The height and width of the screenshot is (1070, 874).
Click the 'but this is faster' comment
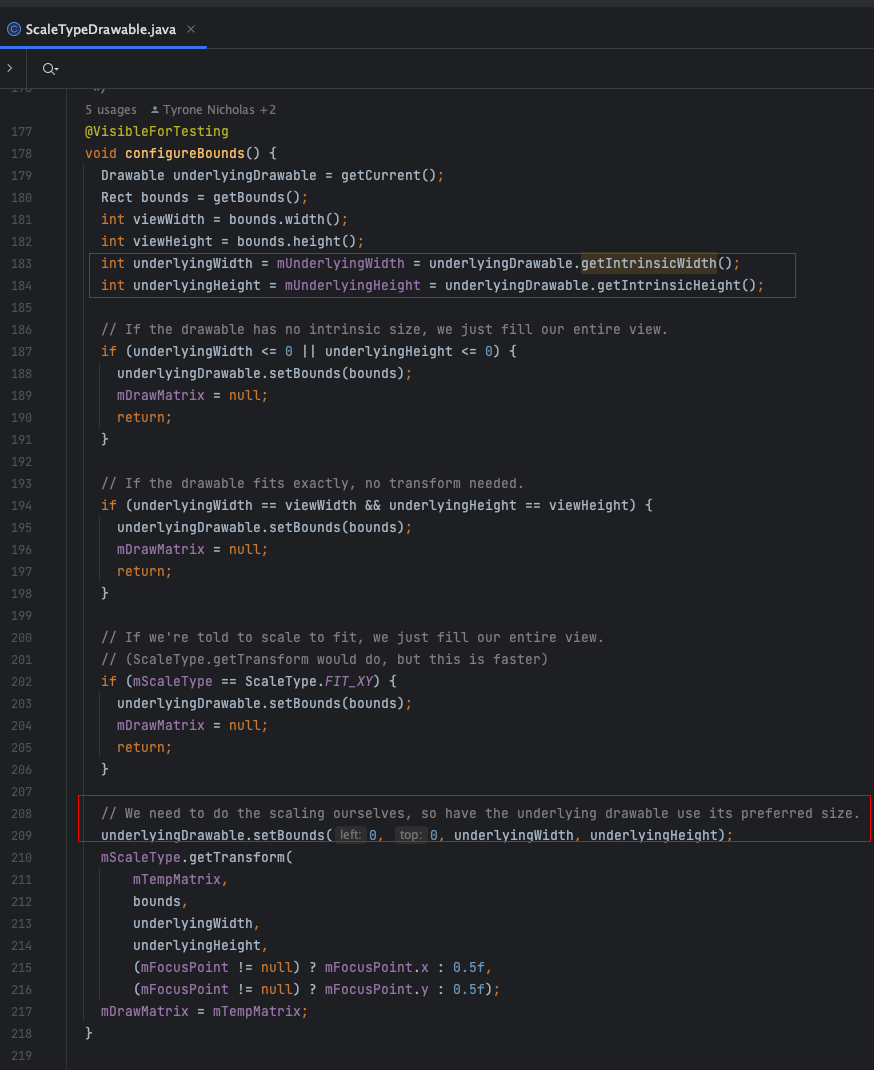pos(324,660)
